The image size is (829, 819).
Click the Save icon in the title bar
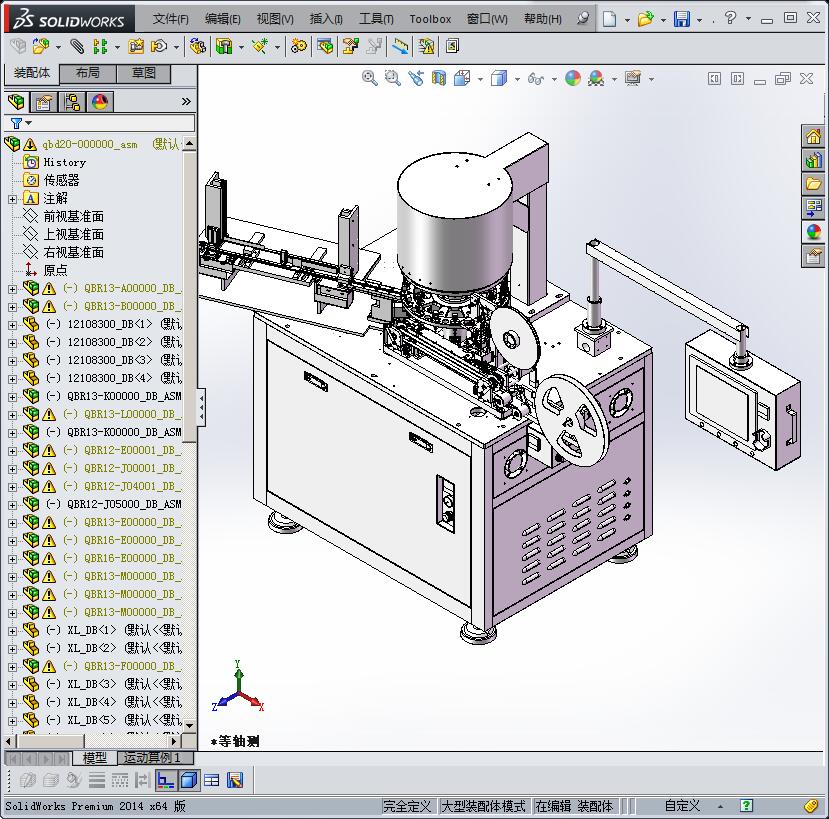(682, 19)
